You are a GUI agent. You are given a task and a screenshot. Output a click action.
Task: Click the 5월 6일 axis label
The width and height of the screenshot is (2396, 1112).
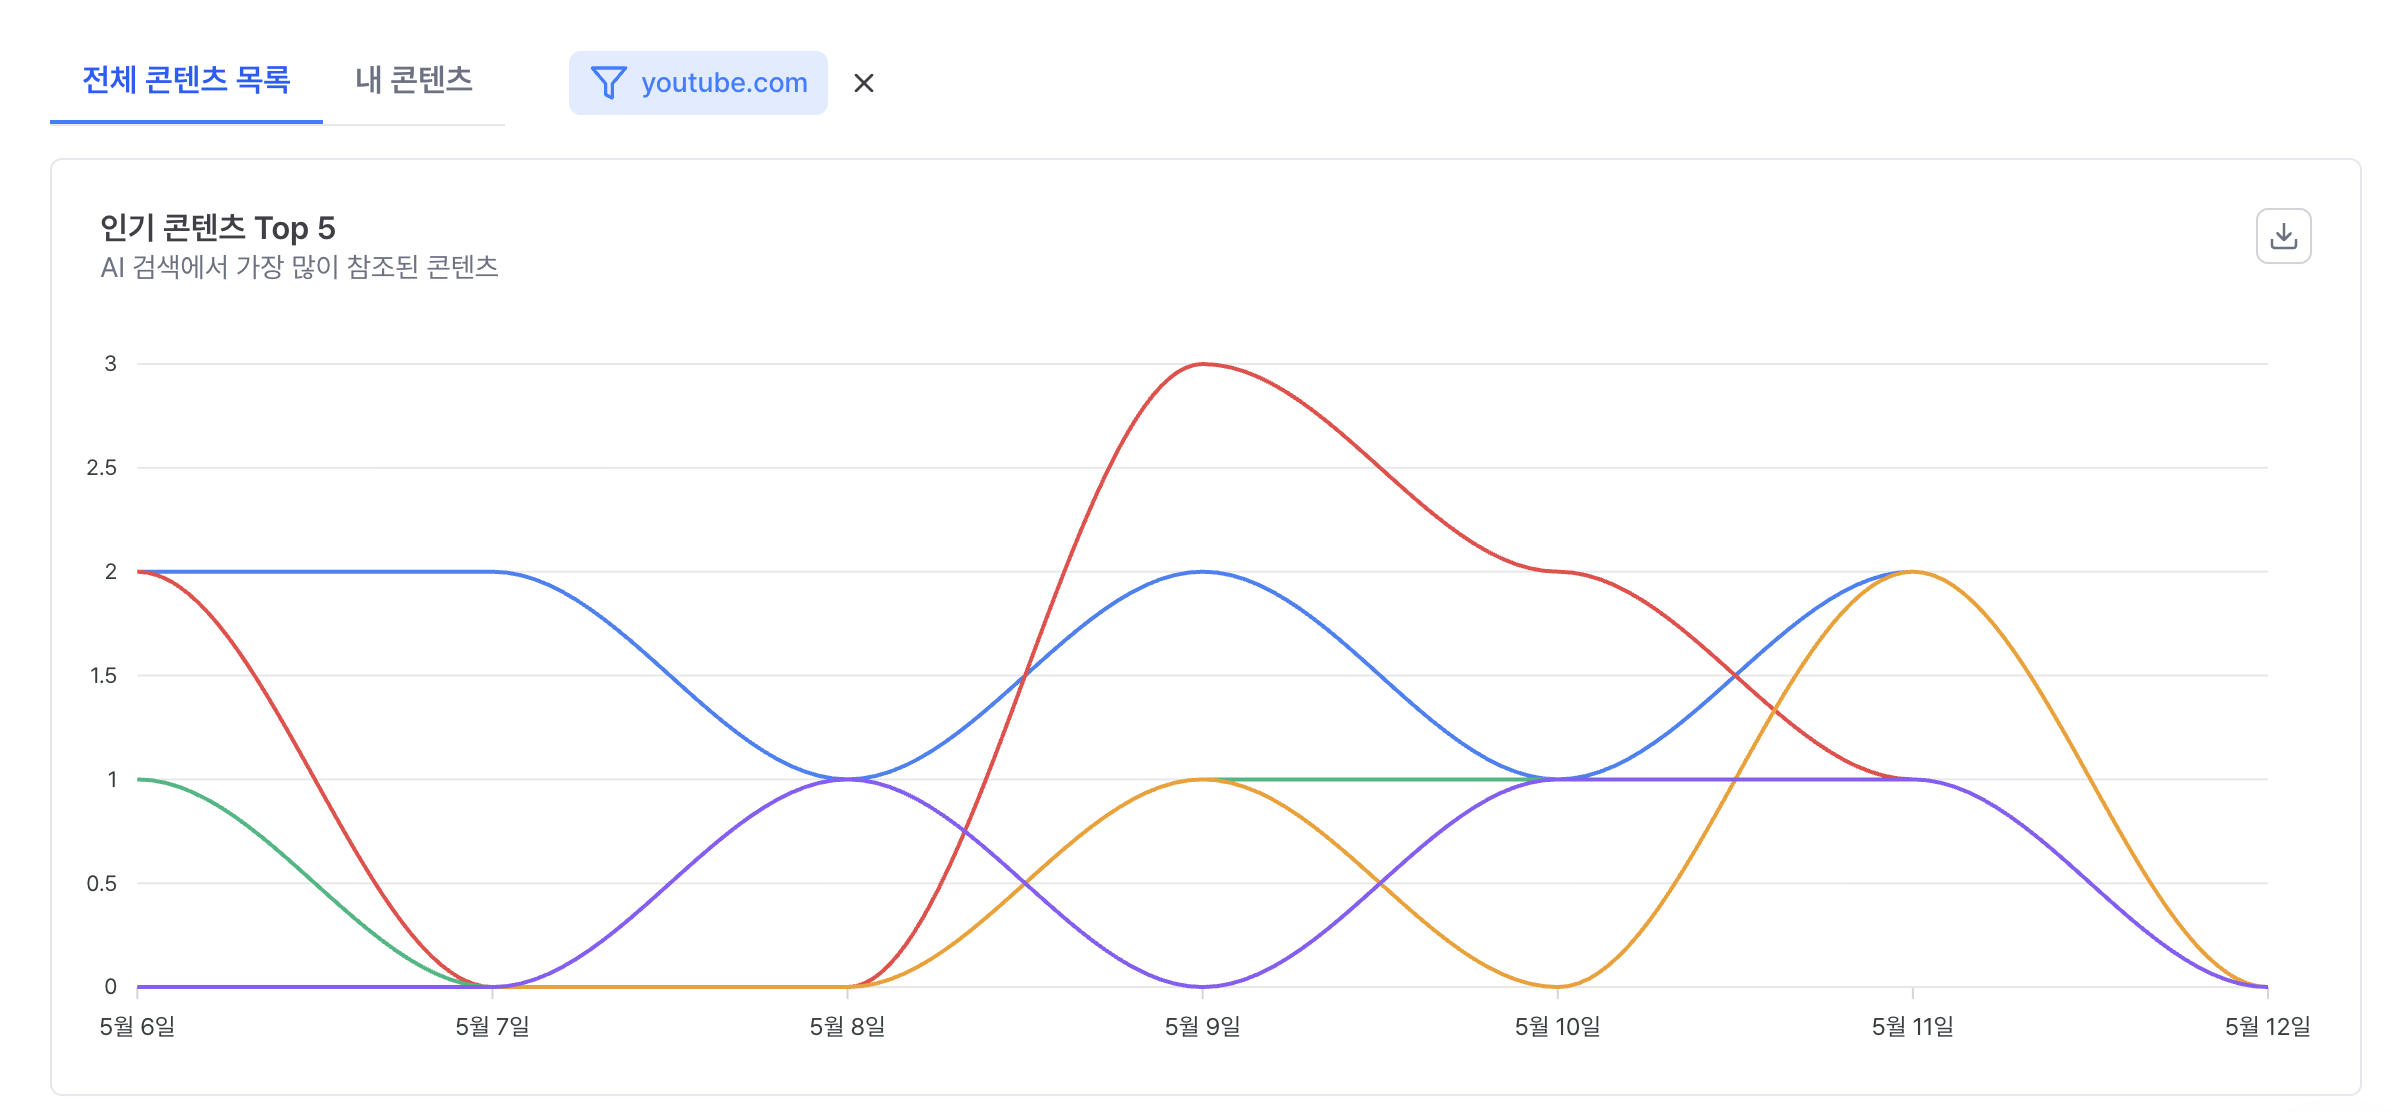coord(137,1027)
